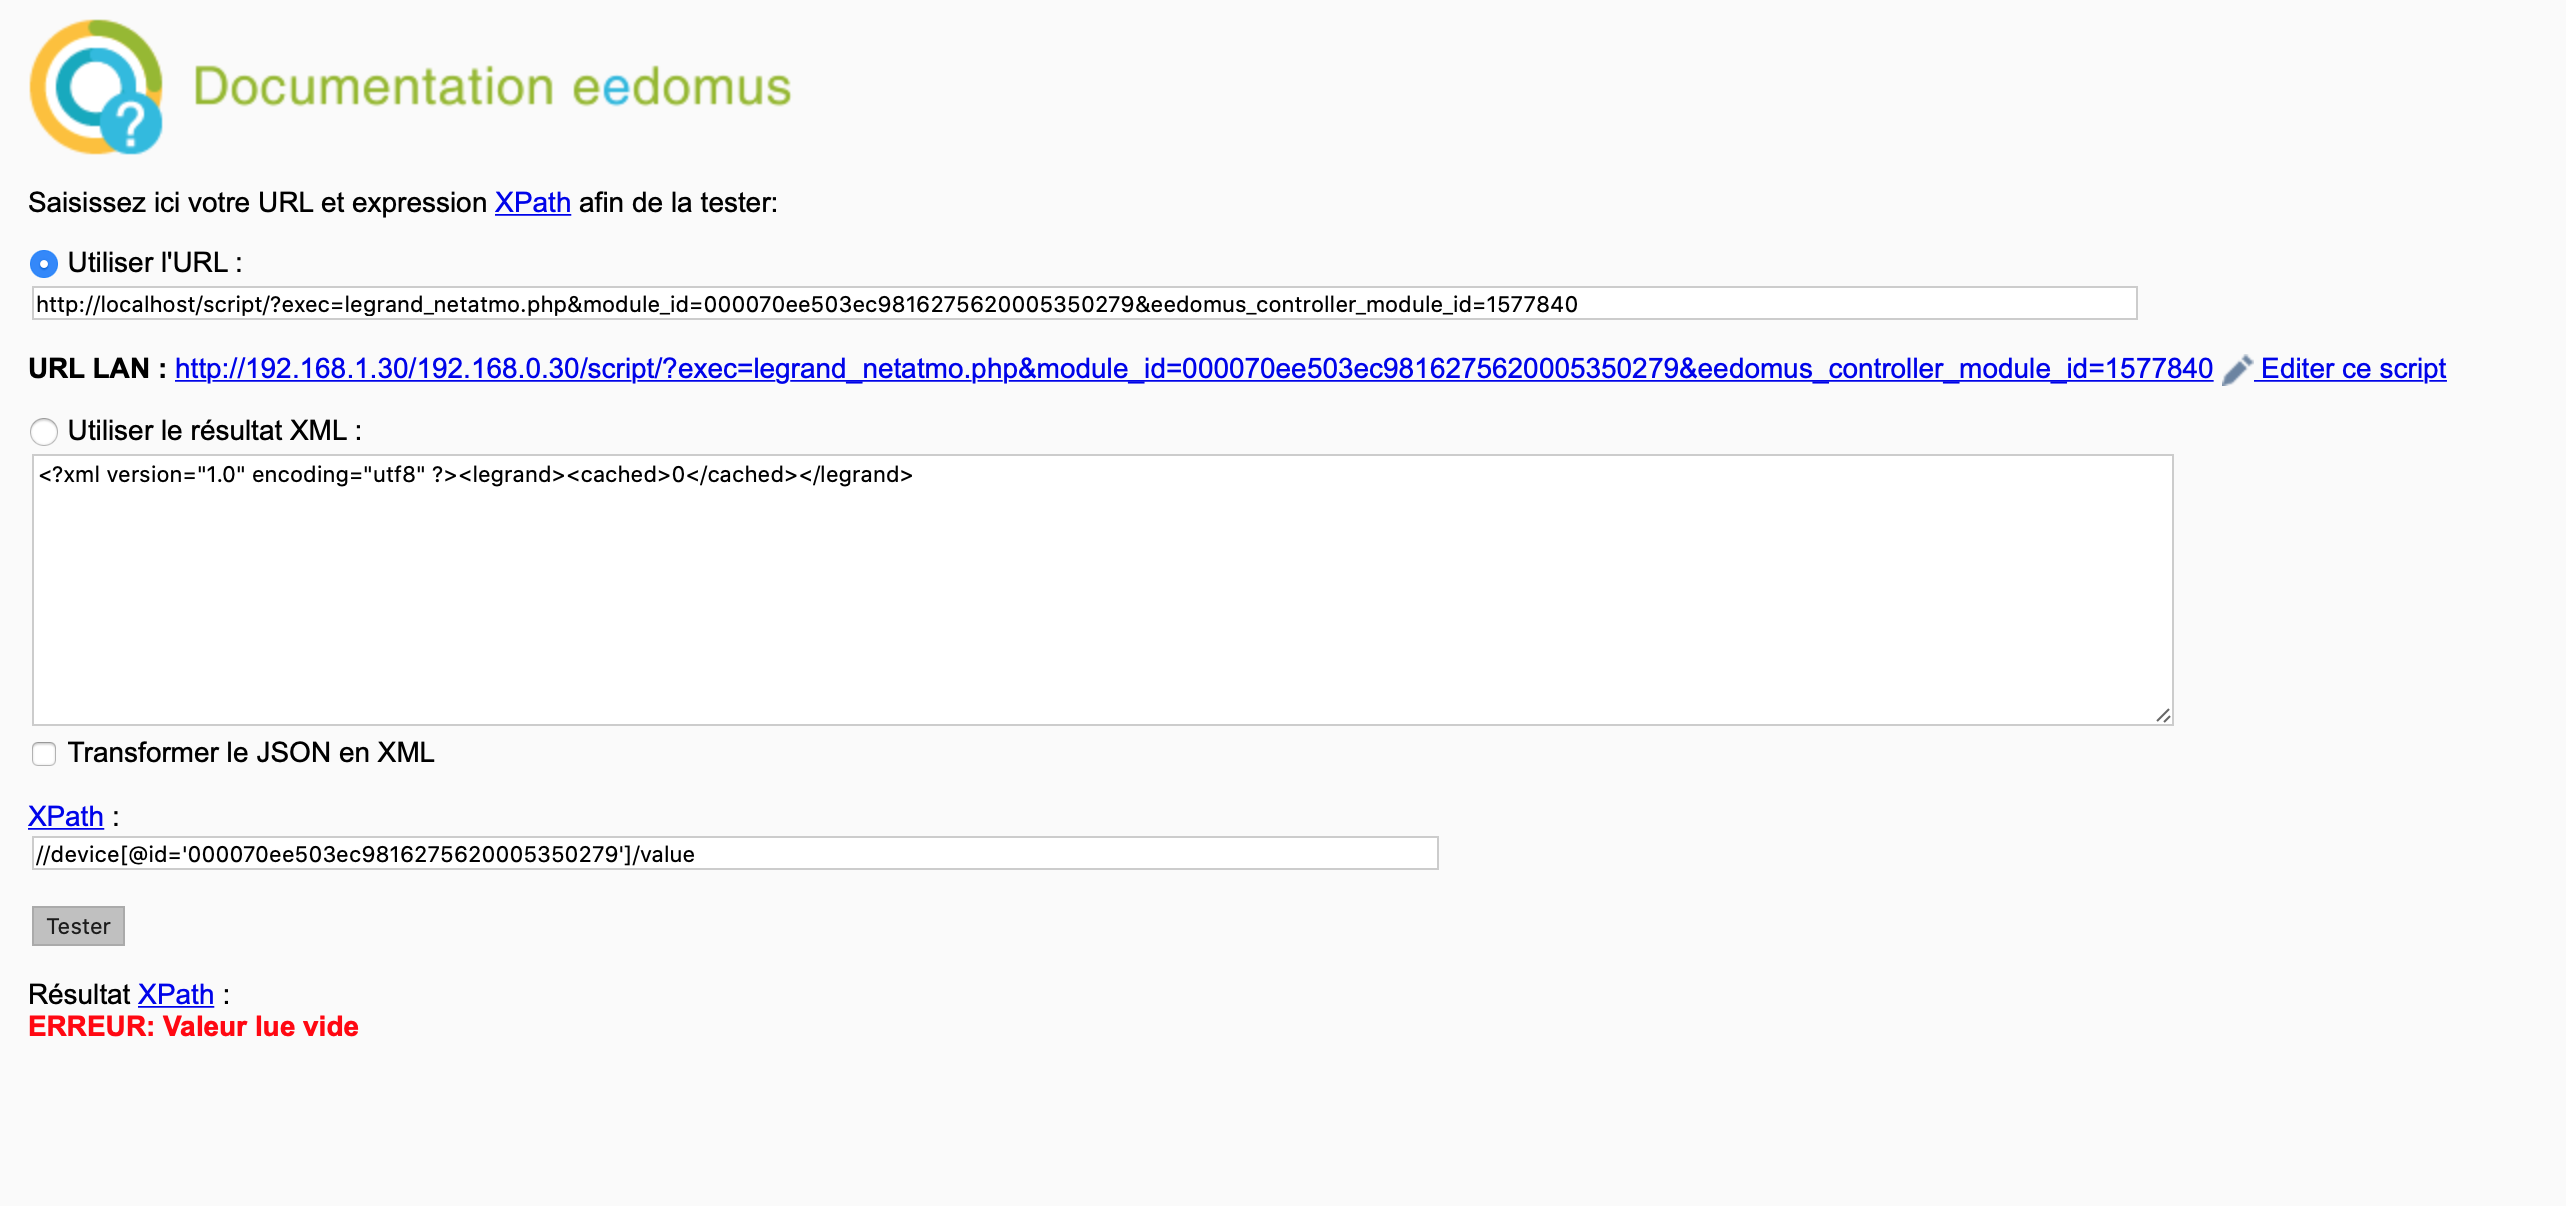
Task: Open the XPath link above the expression field
Action: (66, 816)
